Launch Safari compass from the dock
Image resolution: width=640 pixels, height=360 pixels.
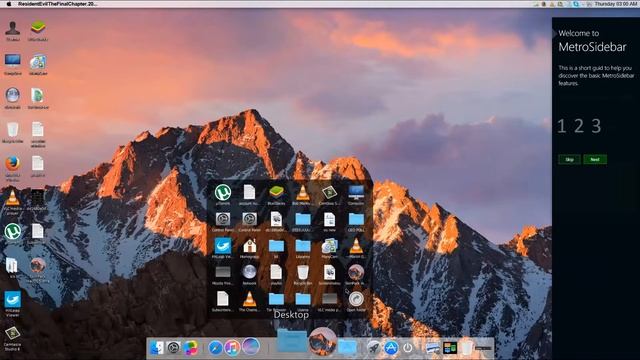tap(215, 348)
